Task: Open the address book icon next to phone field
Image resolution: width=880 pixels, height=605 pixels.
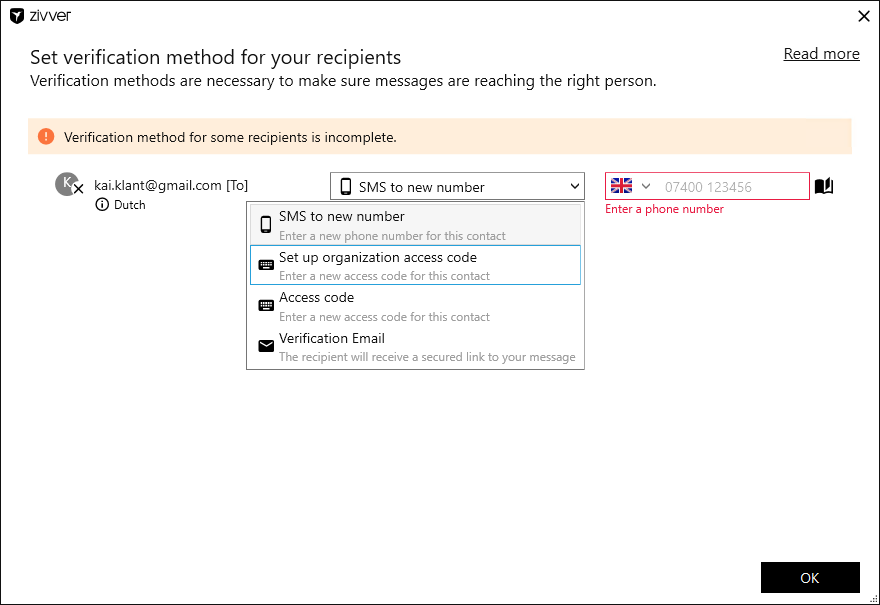Action: point(824,186)
